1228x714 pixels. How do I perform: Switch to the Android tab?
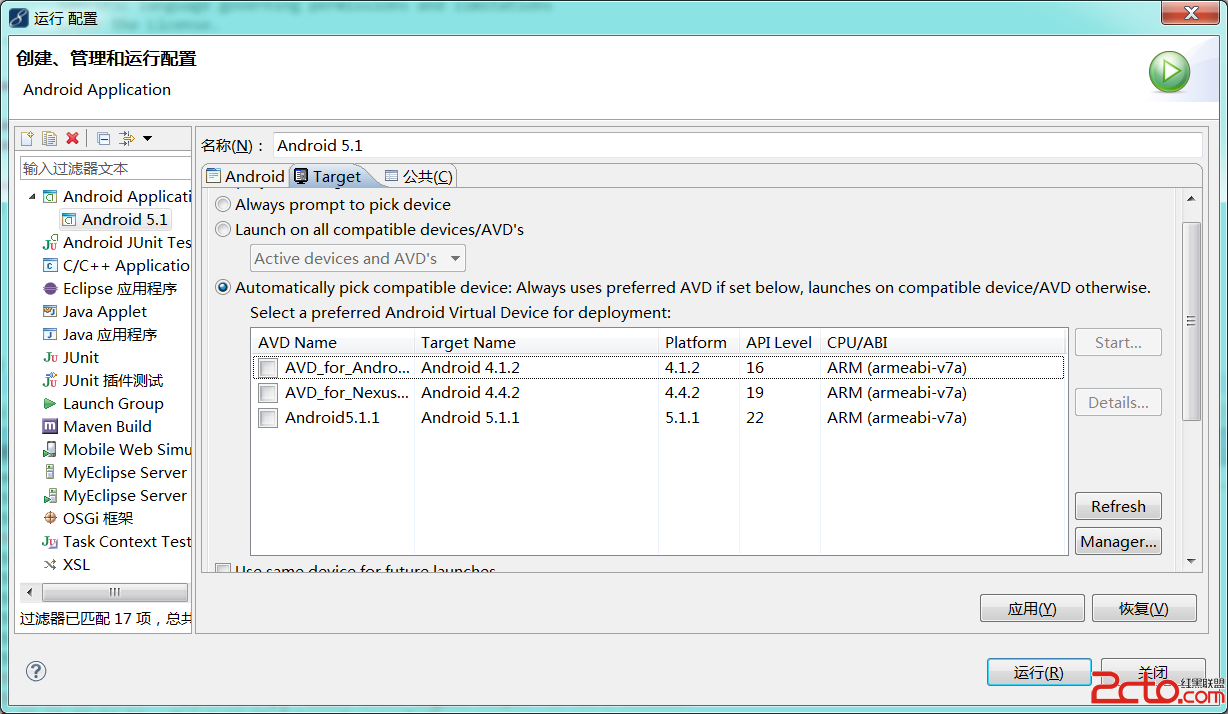tap(245, 176)
